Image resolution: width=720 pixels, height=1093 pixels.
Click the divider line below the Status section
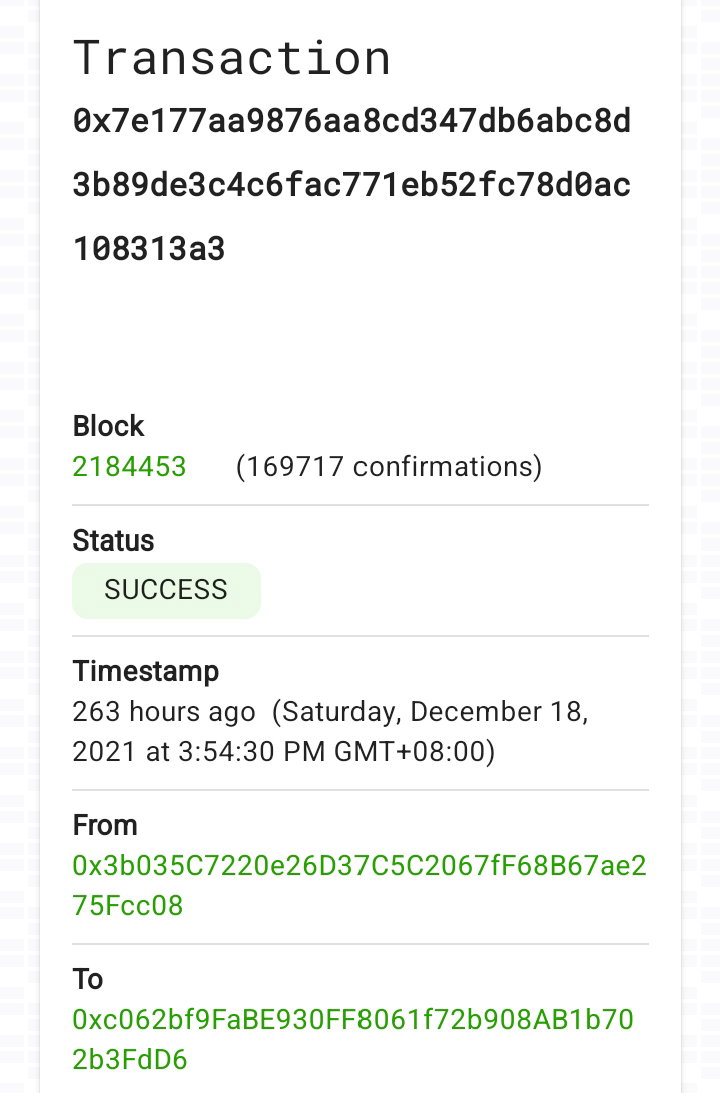[360, 636]
